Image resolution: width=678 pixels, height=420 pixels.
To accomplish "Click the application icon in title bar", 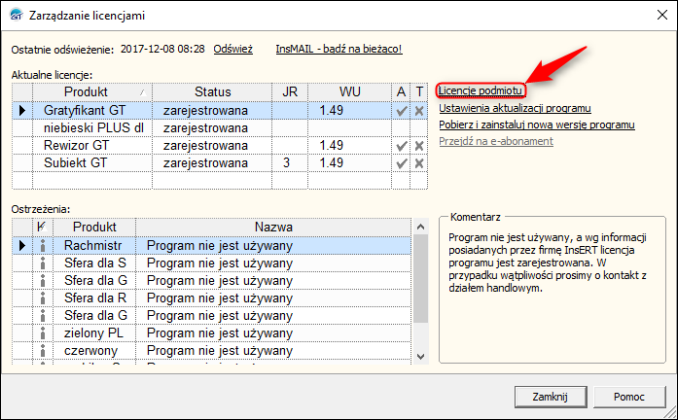I will pos(16,15).
